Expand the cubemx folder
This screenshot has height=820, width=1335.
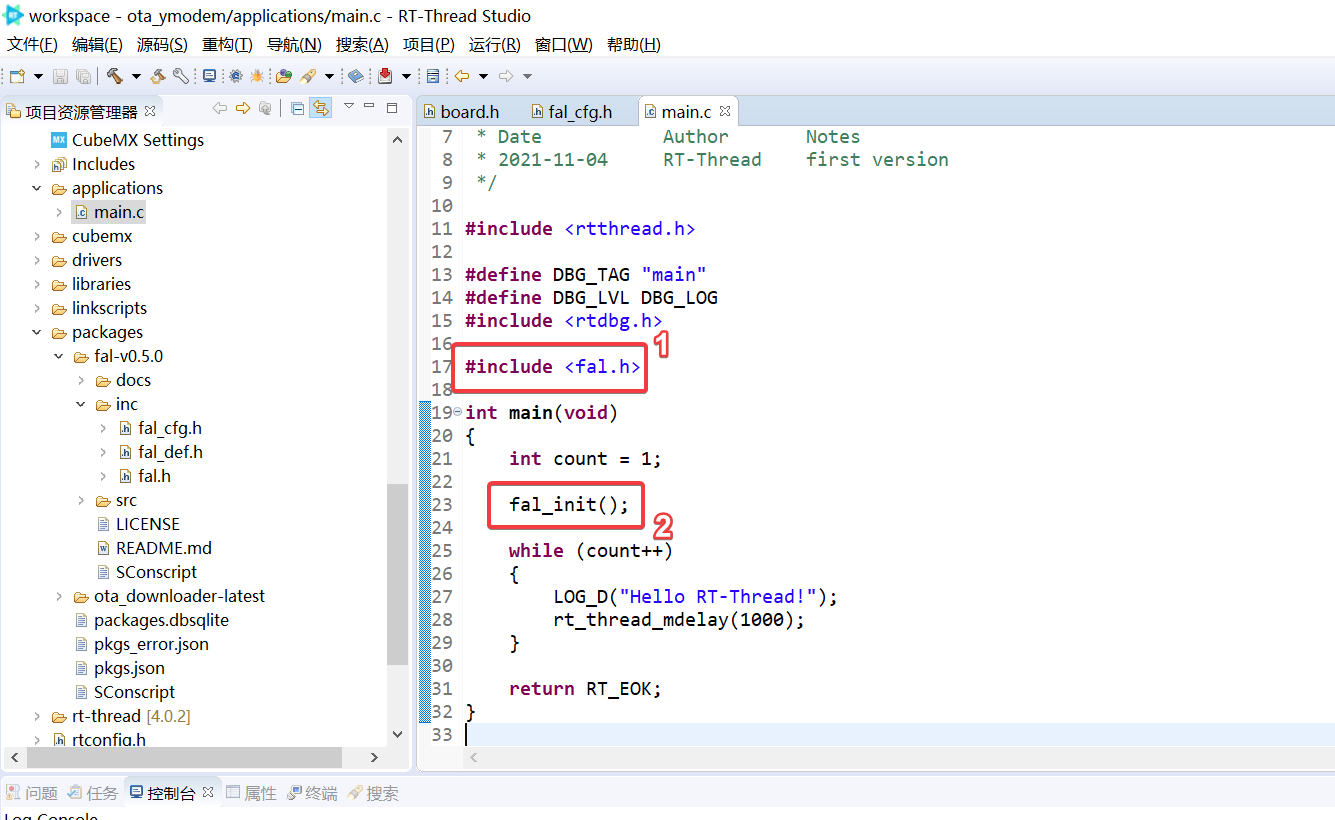(x=37, y=236)
